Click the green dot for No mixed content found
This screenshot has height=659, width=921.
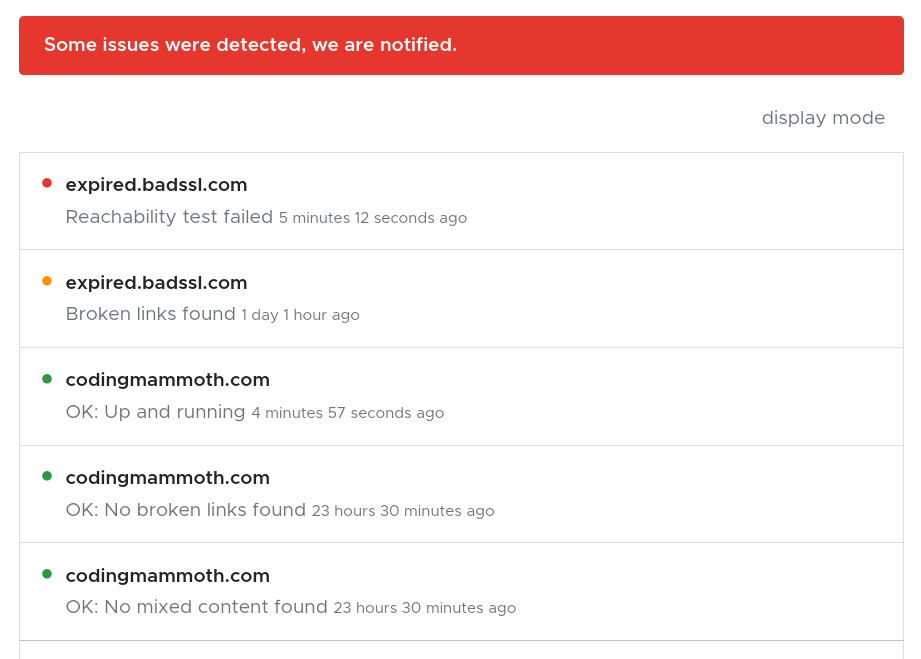tap(47, 574)
